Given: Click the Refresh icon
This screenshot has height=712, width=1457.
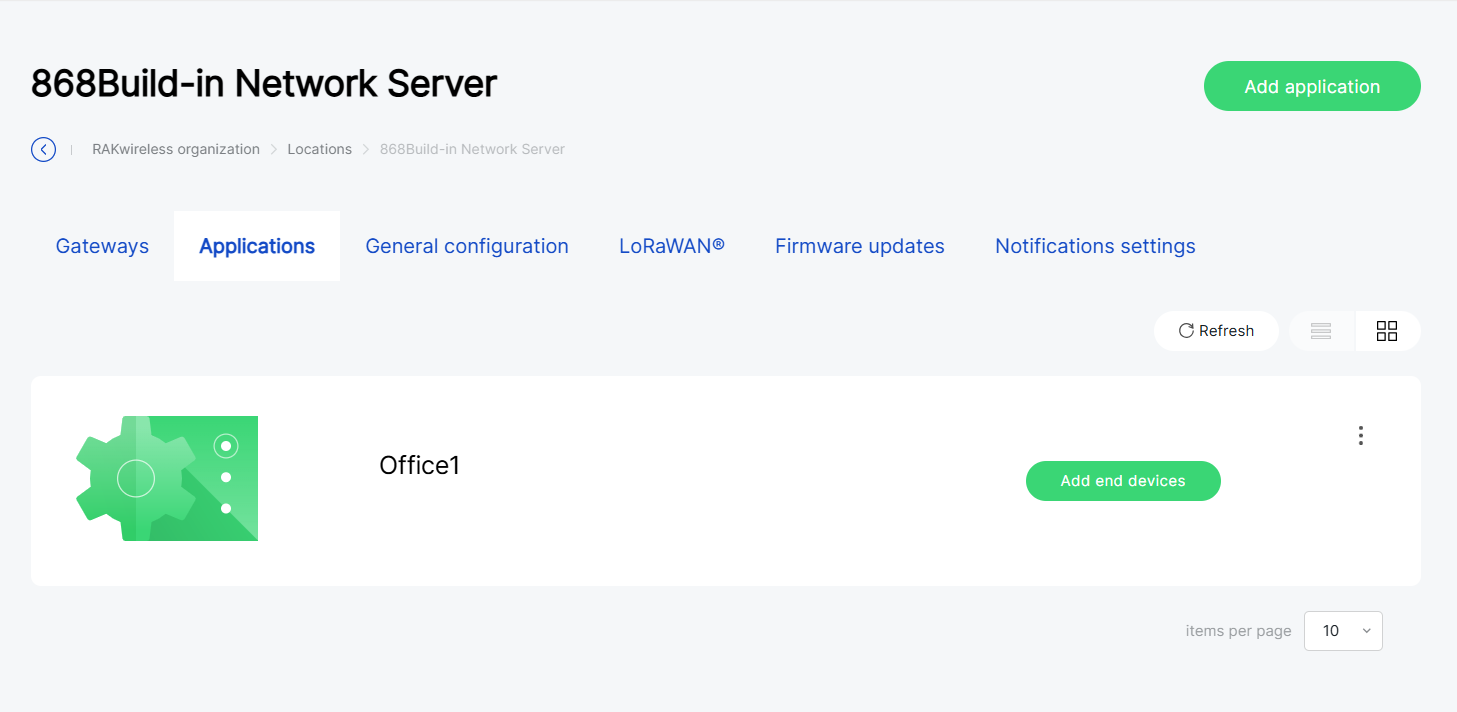Looking at the screenshot, I should [x=1216, y=330].
